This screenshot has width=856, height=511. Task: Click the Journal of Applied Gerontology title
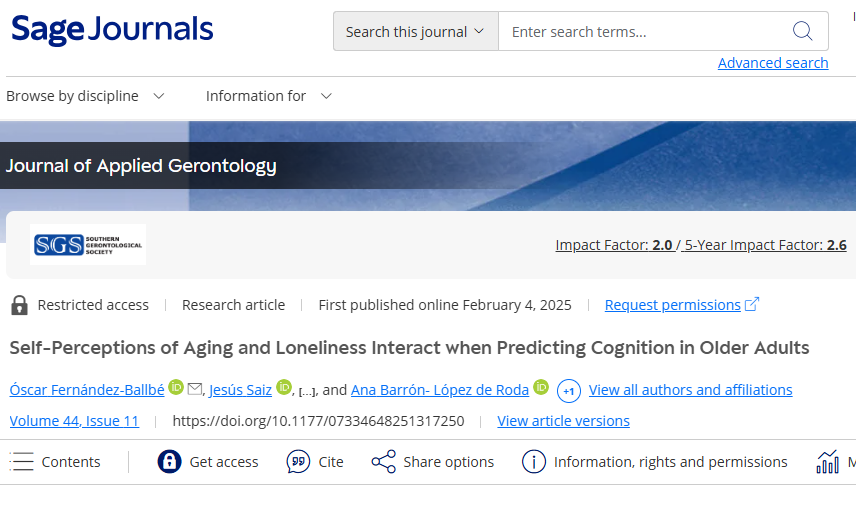[x=141, y=166]
